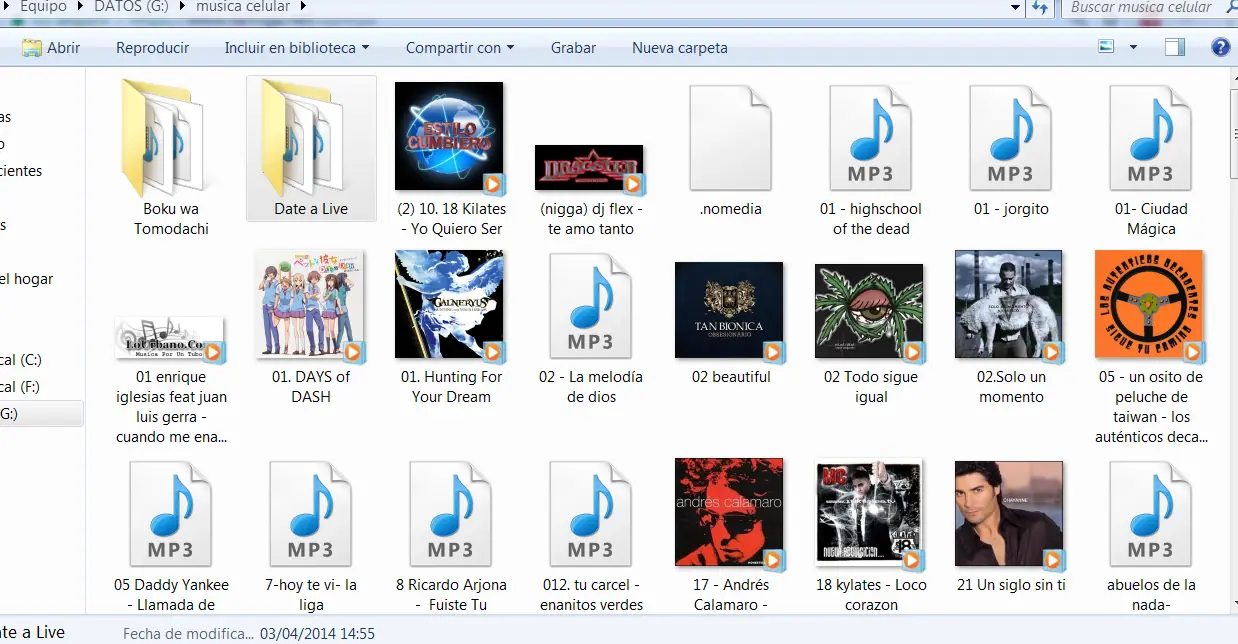Open the Boku wa Tomodachi folder icon
The image size is (1238, 644).
(166, 138)
